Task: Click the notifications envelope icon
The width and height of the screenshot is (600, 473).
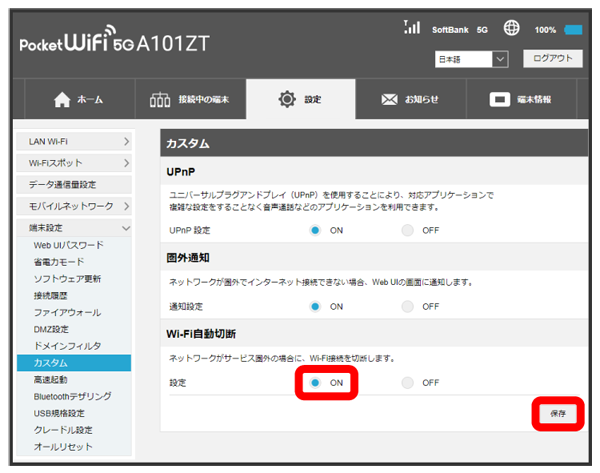Action: [x=391, y=100]
